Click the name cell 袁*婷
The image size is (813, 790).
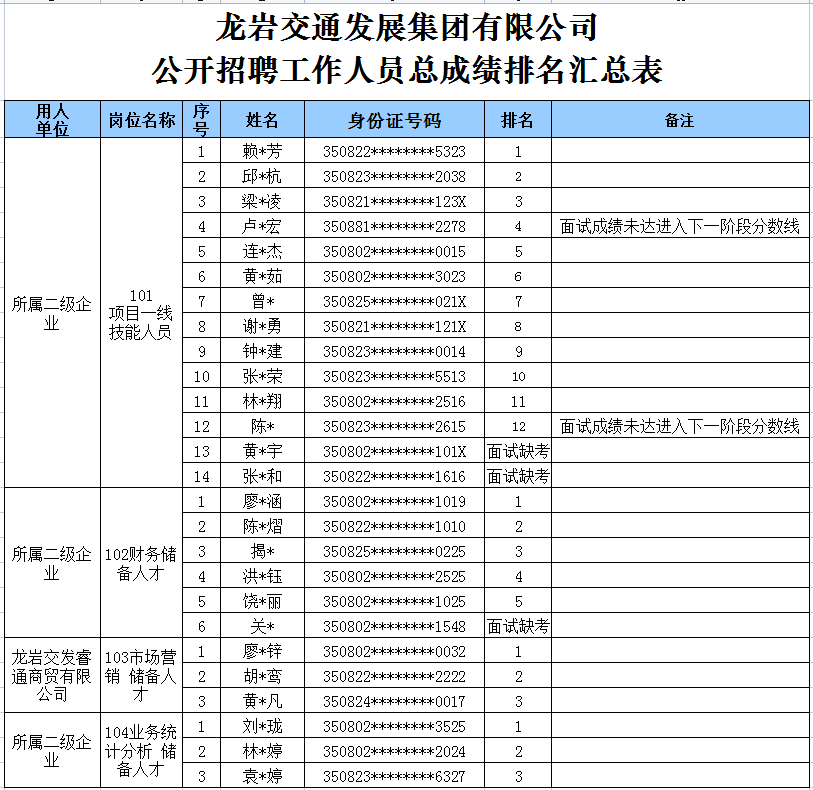(262, 775)
